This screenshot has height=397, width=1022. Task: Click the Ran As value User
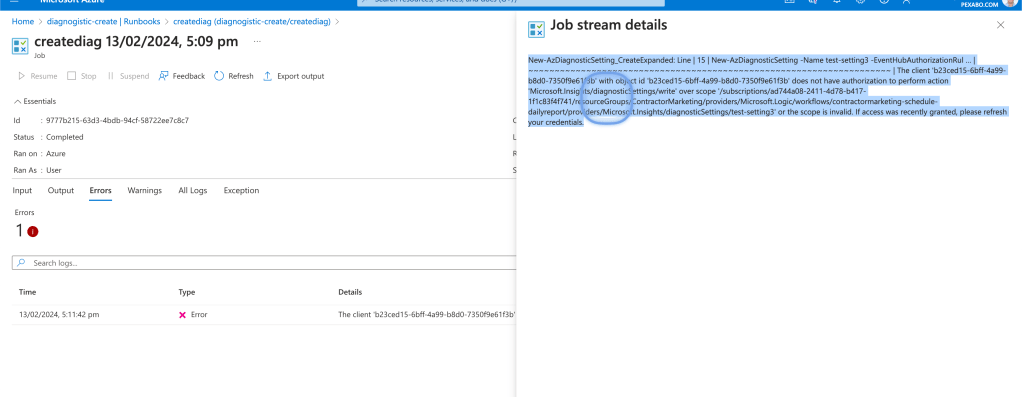[54, 170]
